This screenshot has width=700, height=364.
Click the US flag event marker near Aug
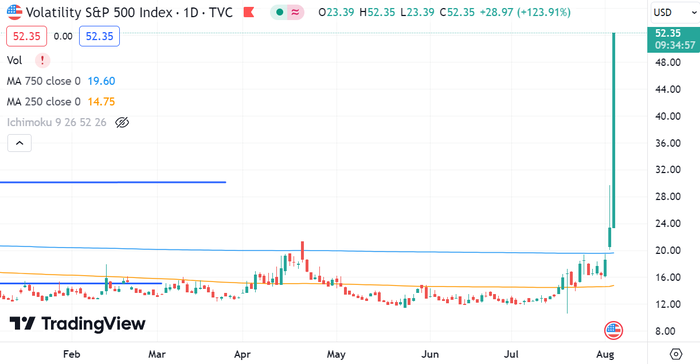click(x=613, y=331)
